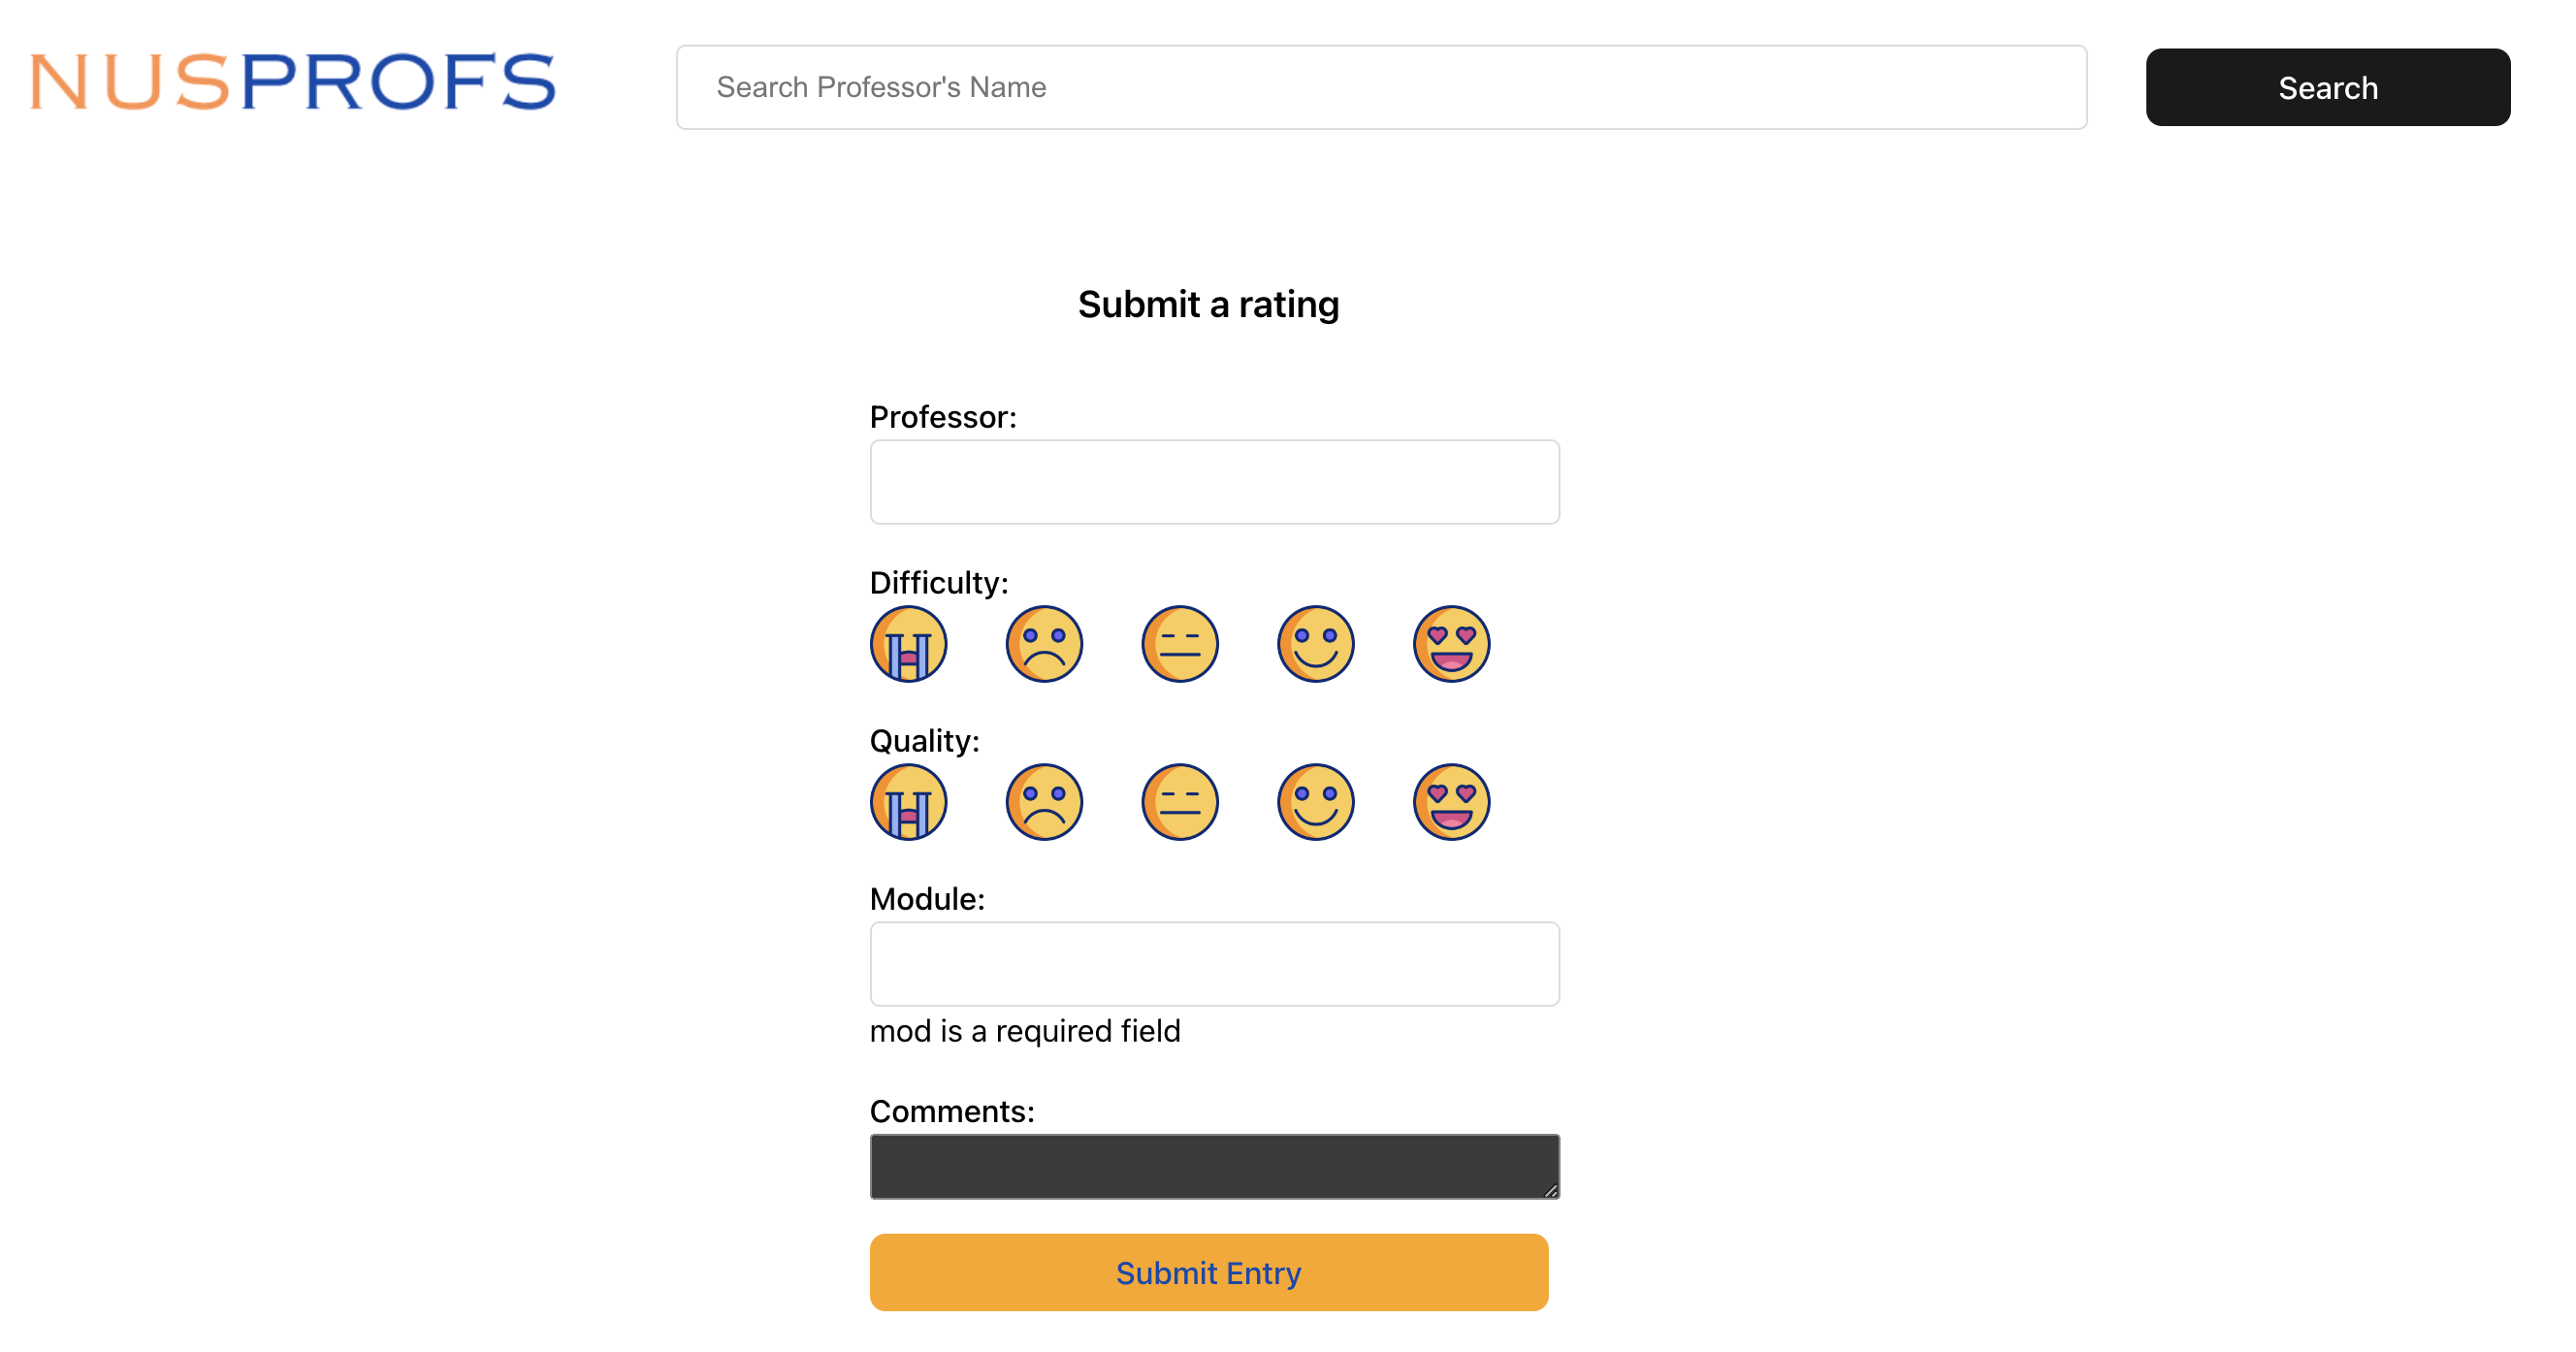Image resolution: width=2576 pixels, height=1352 pixels.
Task: Grab the Comments textarea resize handle
Action: click(x=1550, y=1190)
